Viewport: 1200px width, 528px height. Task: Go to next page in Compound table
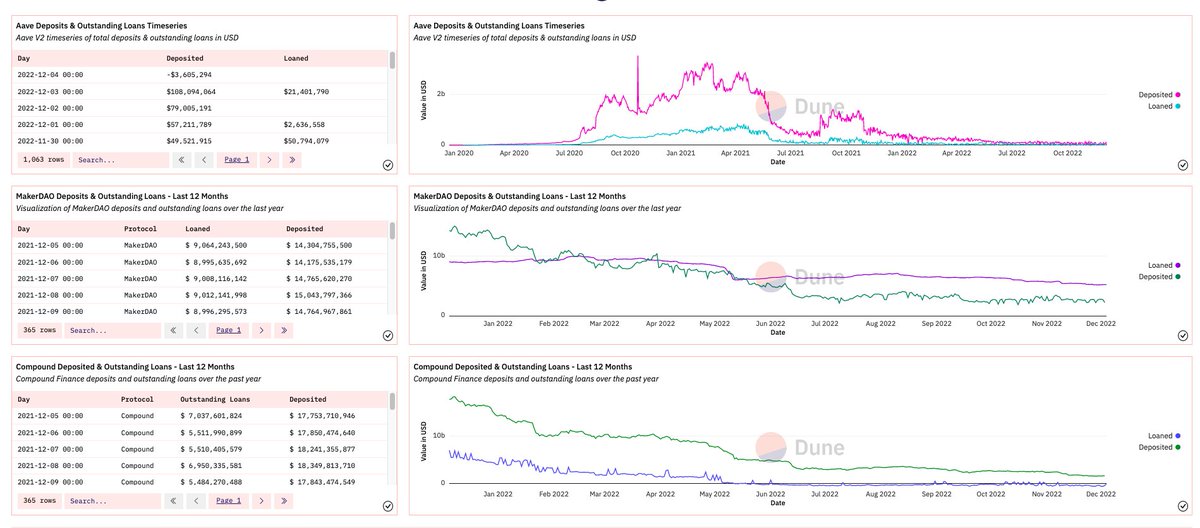pos(261,500)
